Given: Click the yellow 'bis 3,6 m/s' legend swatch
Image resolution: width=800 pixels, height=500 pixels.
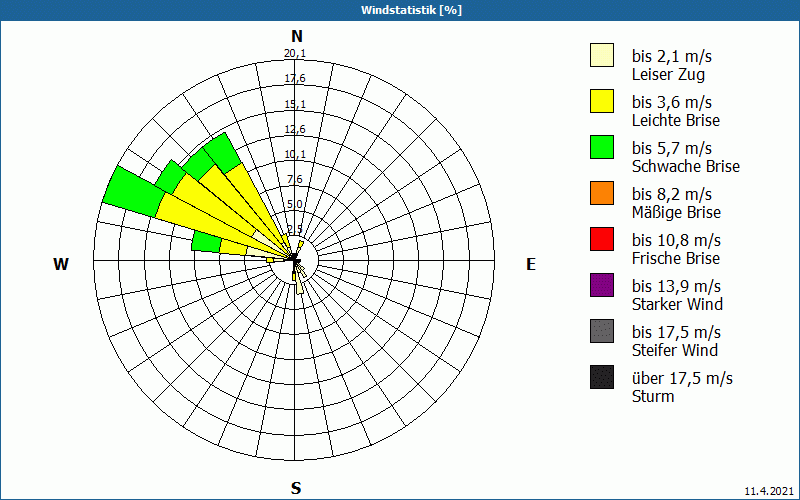Looking at the screenshot, I should [x=602, y=101].
